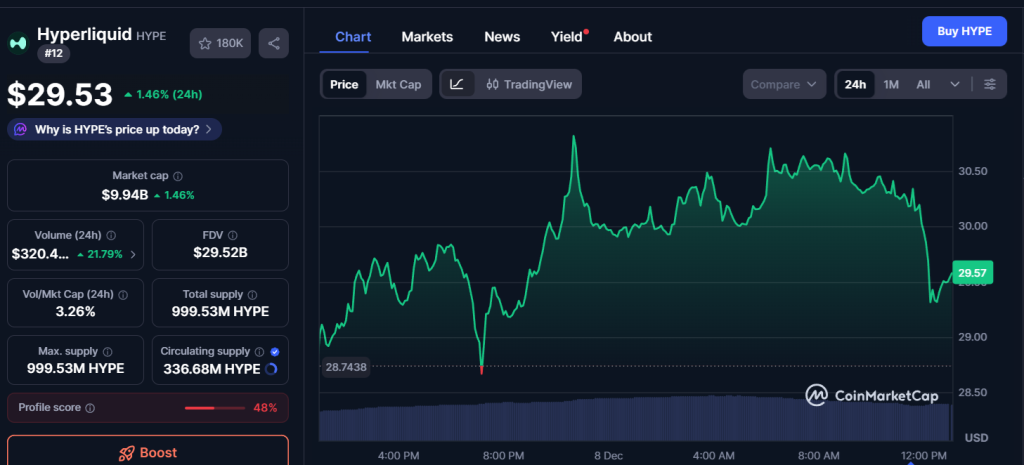The image size is (1024, 465).
Task: Click the Hyperliquid logo icon
Action: 18,43
